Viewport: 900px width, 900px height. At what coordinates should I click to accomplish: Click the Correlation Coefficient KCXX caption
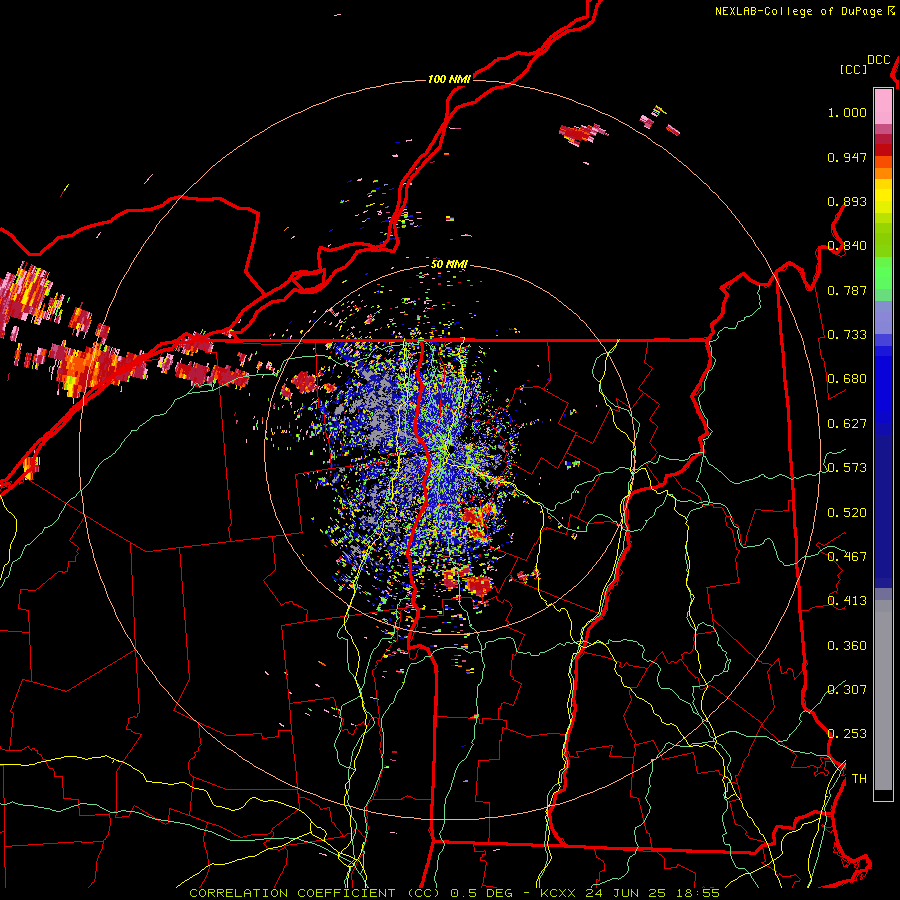(x=454, y=893)
